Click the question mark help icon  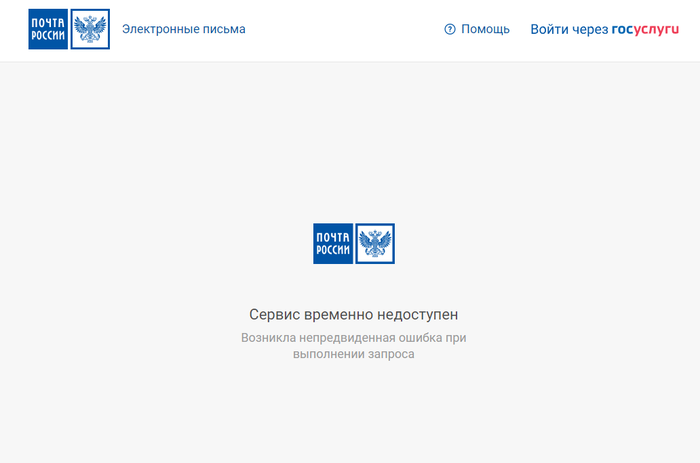click(450, 29)
